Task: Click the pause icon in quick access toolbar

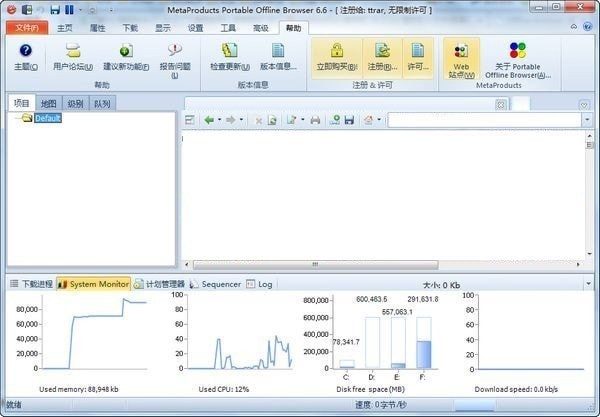Action: click(69, 10)
